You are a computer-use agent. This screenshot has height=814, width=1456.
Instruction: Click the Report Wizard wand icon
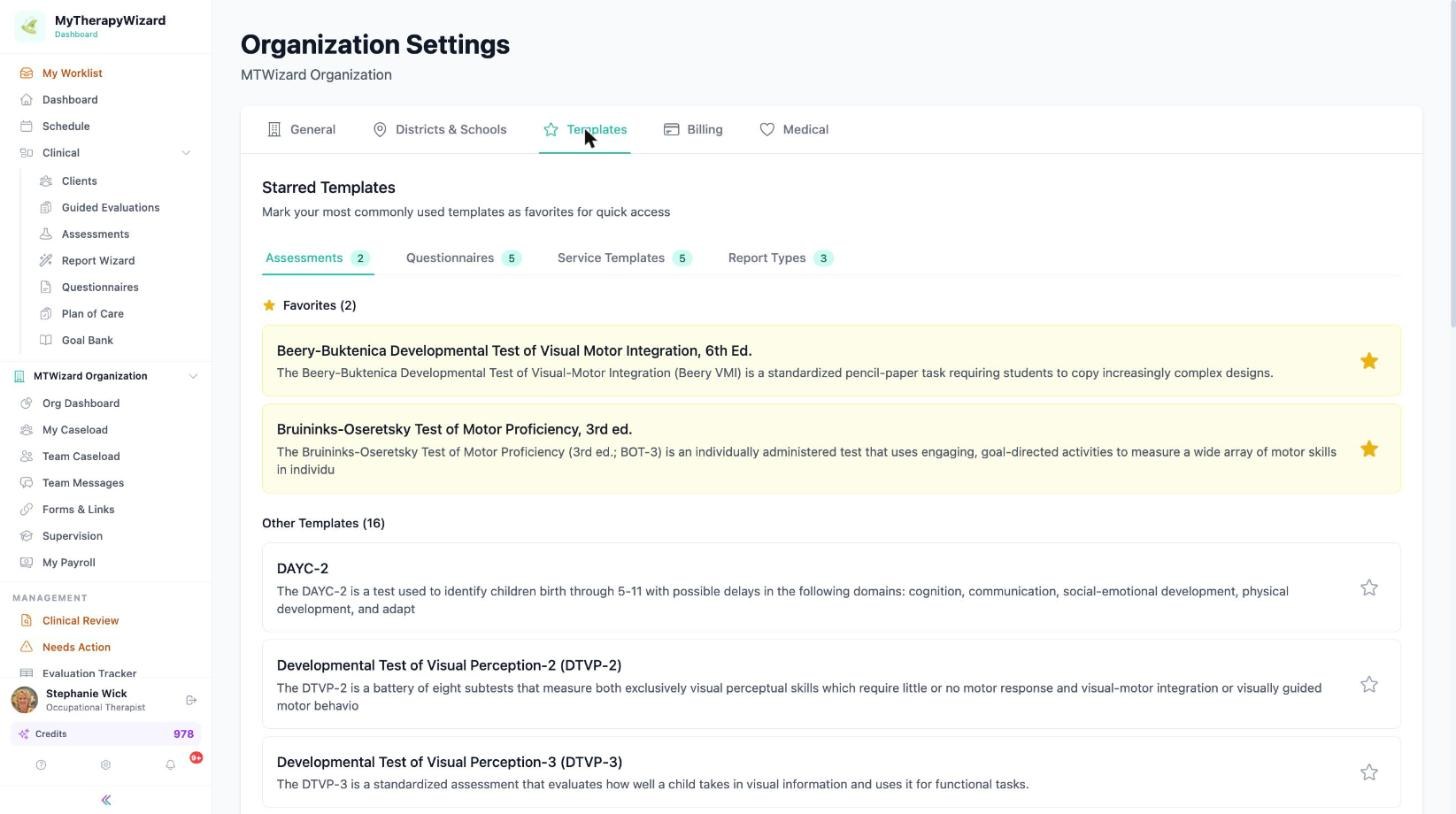click(x=46, y=261)
